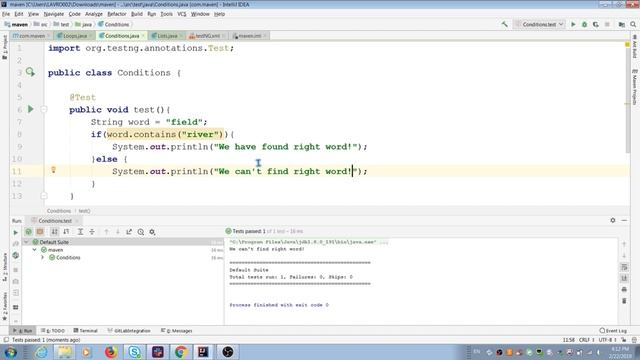The width and height of the screenshot is (640, 360).
Task: Click the run test gutter arrow beside line 6
Action: (x=31, y=109)
